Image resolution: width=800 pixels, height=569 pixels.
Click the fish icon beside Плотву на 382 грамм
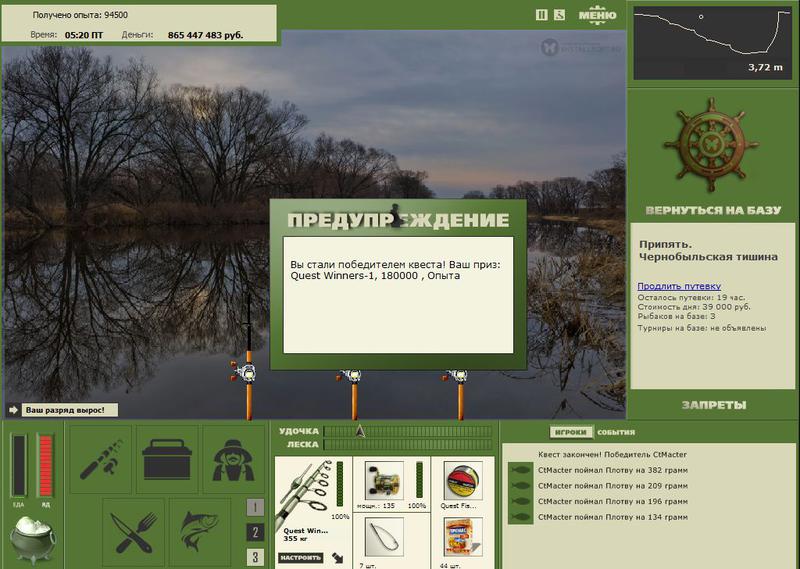pyautogui.click(x=520, y=470)
